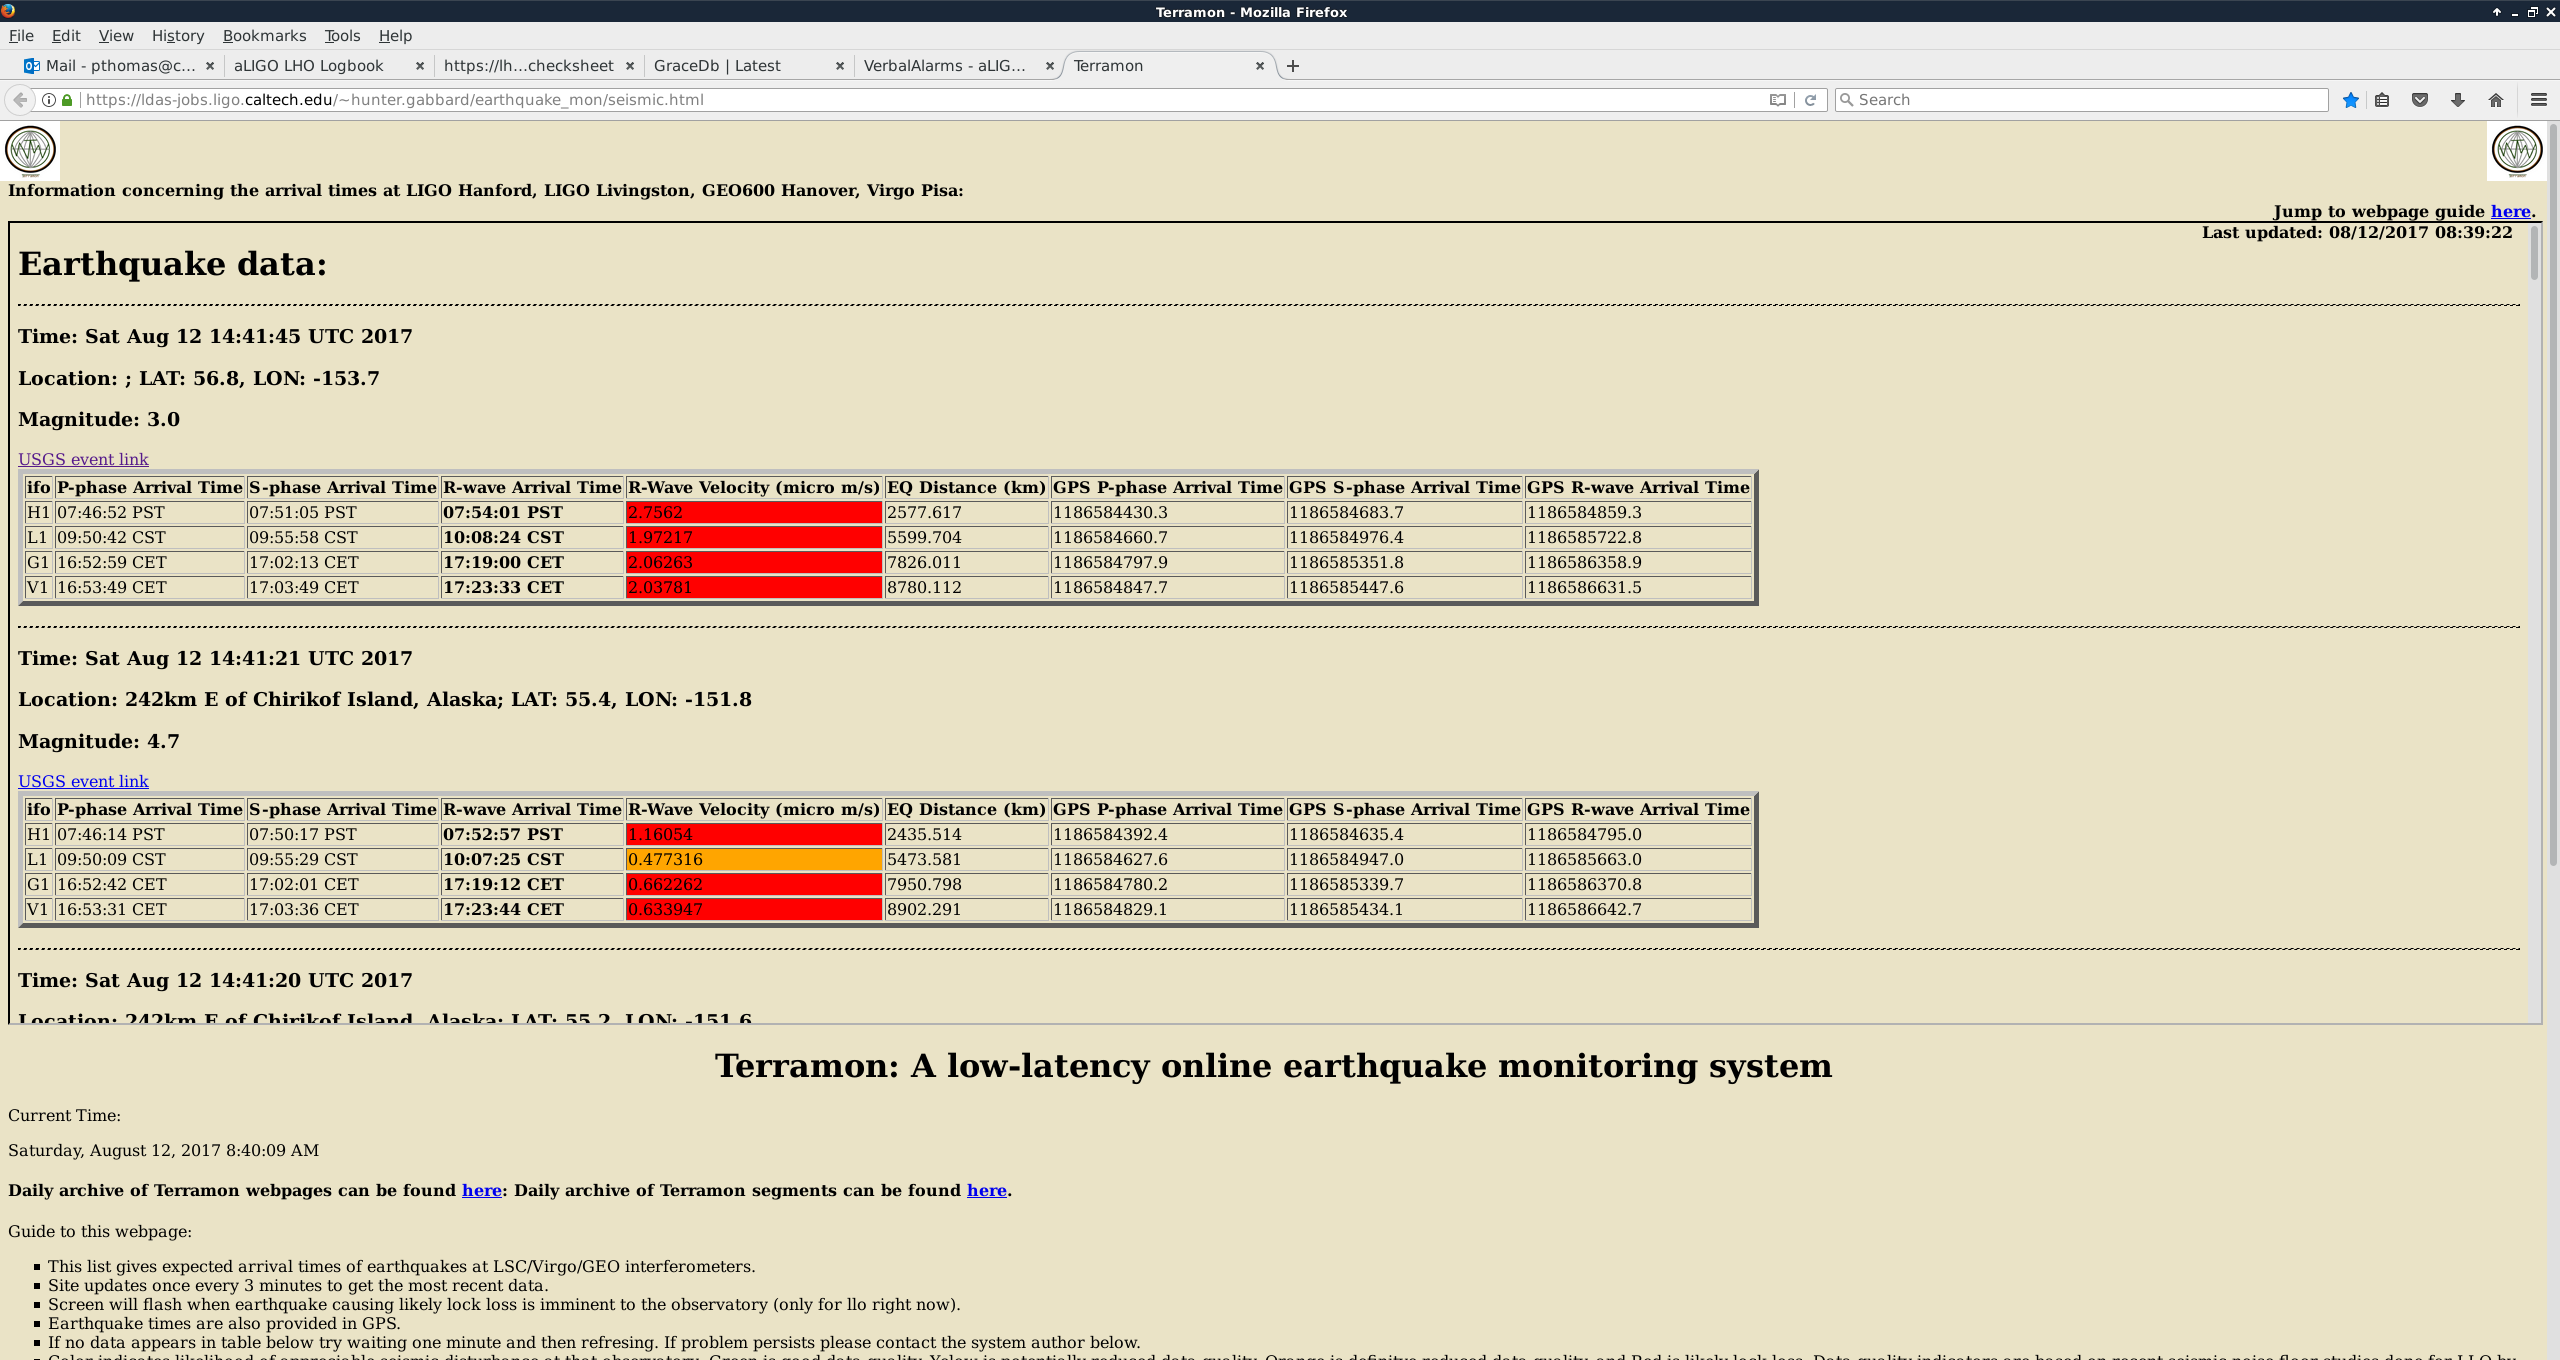Click 'Last updated: 08/12/2017 08:39:22' text
Screen dimensions: 2560x1360
pos(2357,233)
